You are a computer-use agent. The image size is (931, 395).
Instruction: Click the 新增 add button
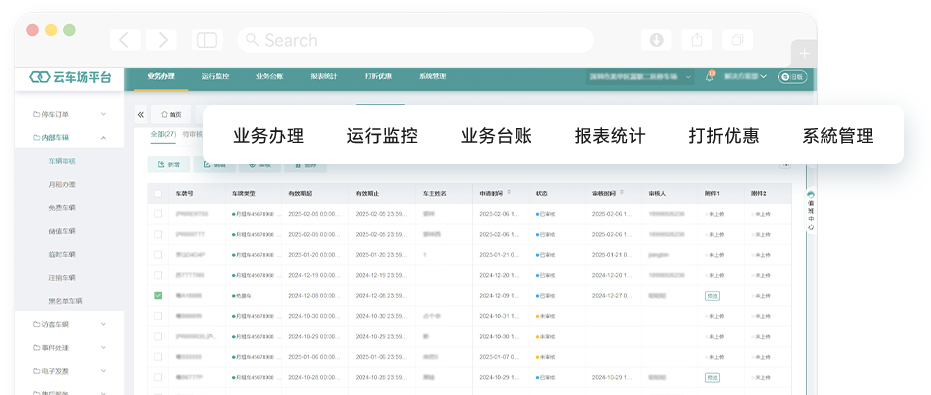pyautogui.click(x=169, y=165)
